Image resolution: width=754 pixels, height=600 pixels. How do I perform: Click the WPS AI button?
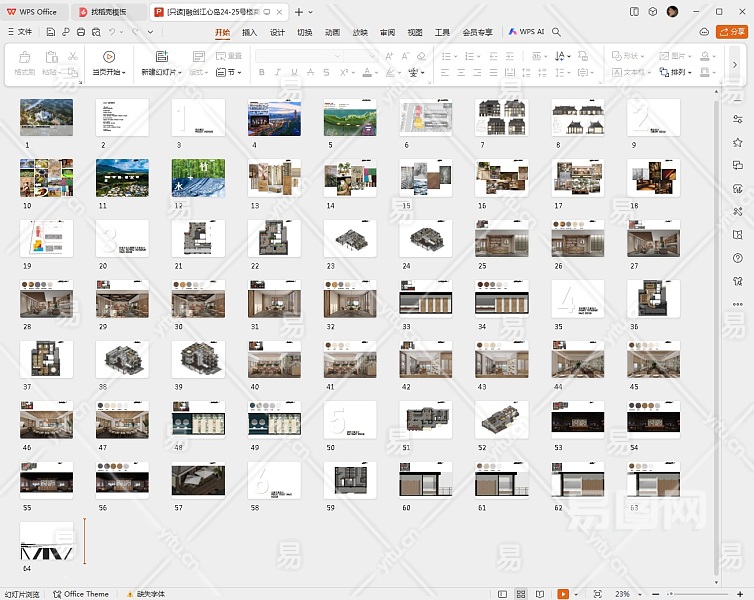[x=526, y=32]
